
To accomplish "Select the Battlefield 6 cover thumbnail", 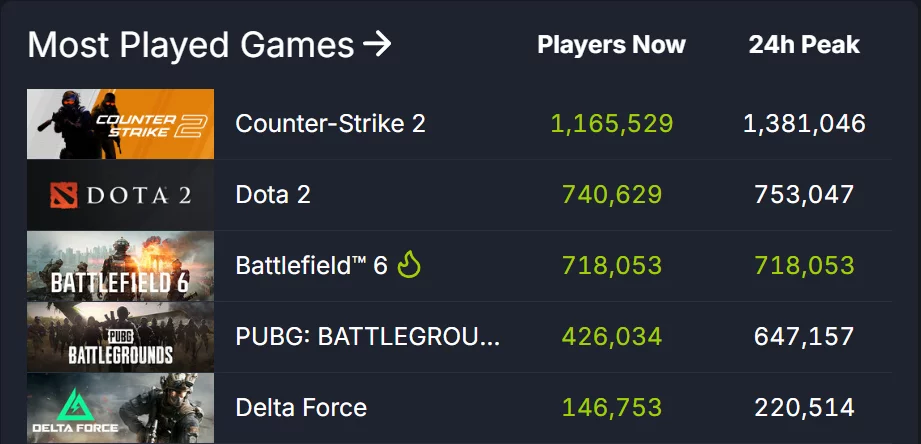I will tap(120, 266).
